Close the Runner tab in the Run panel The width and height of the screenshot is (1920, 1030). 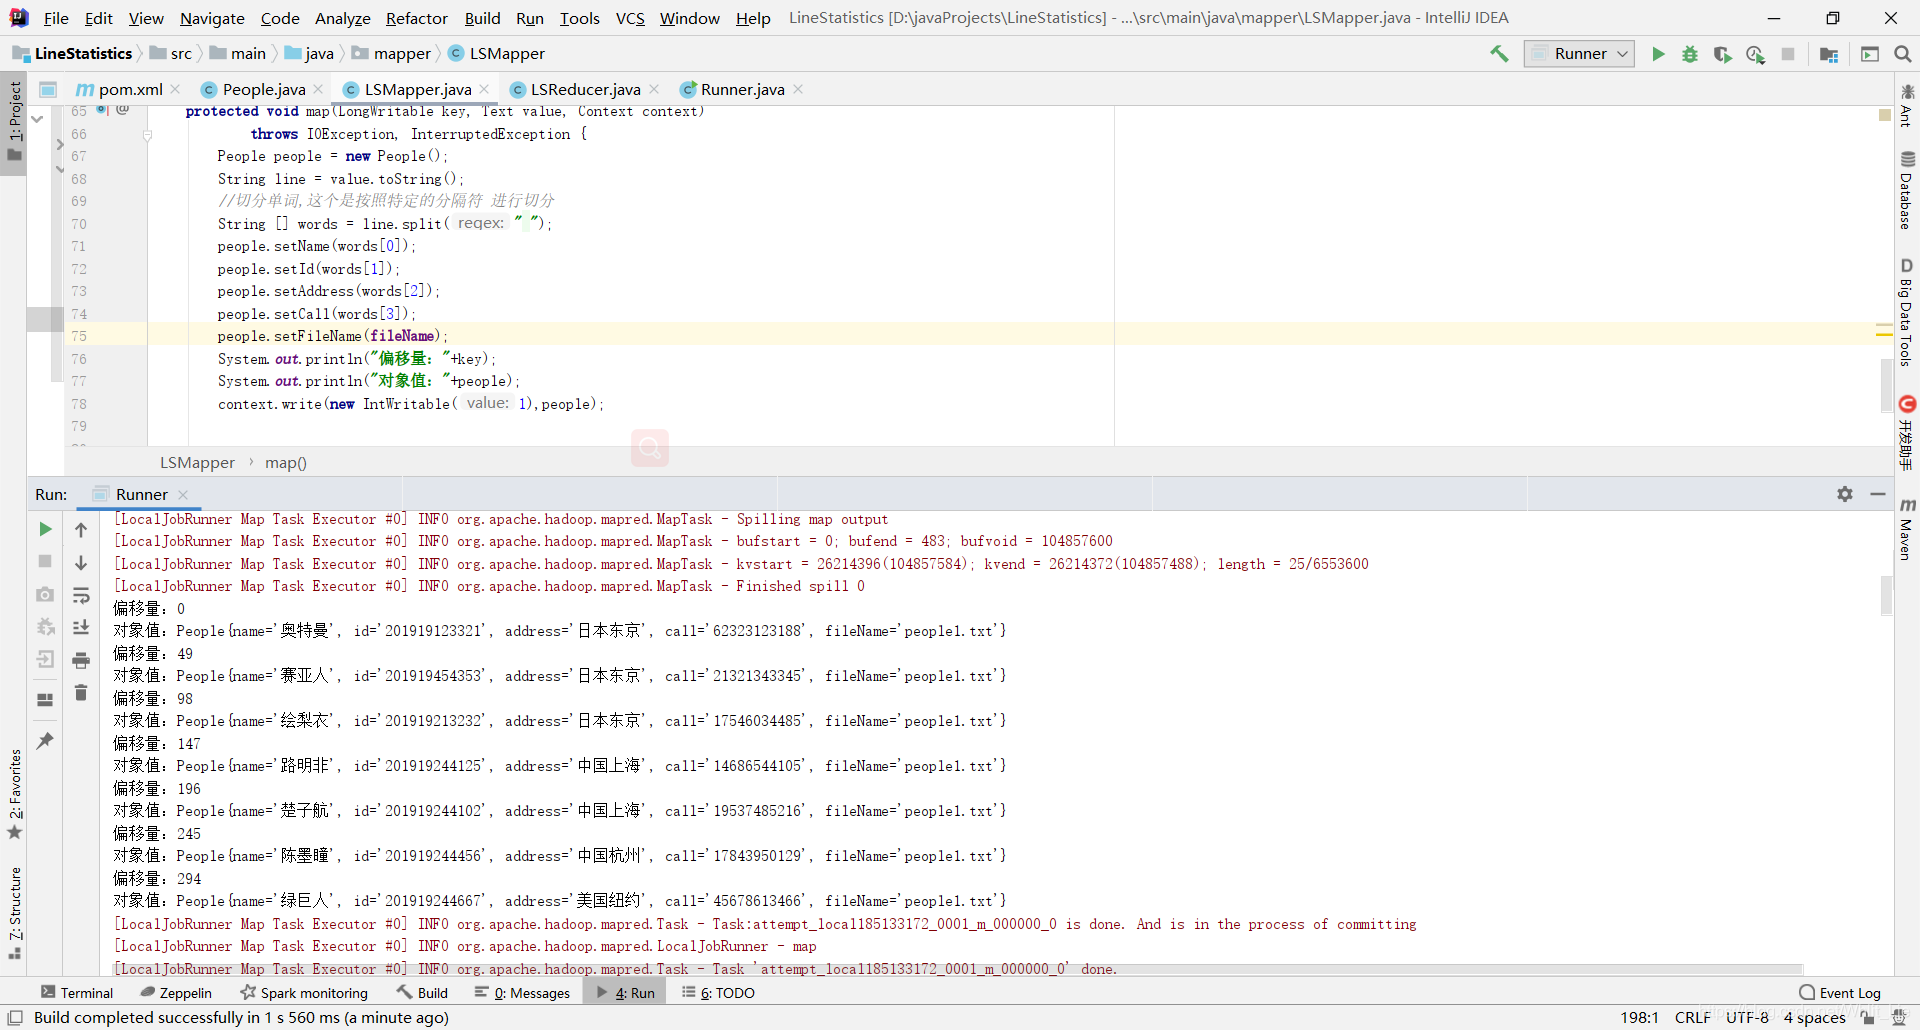(x=183, y=494)
